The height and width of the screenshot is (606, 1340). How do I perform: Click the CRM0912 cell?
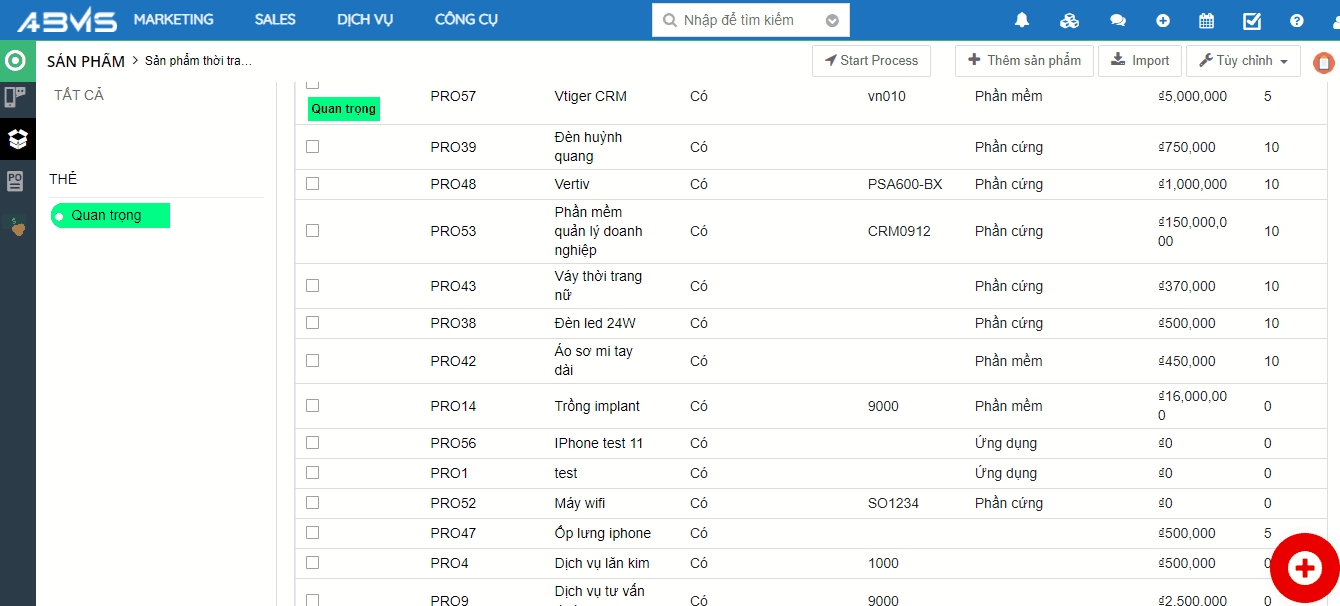pos(899,231)
